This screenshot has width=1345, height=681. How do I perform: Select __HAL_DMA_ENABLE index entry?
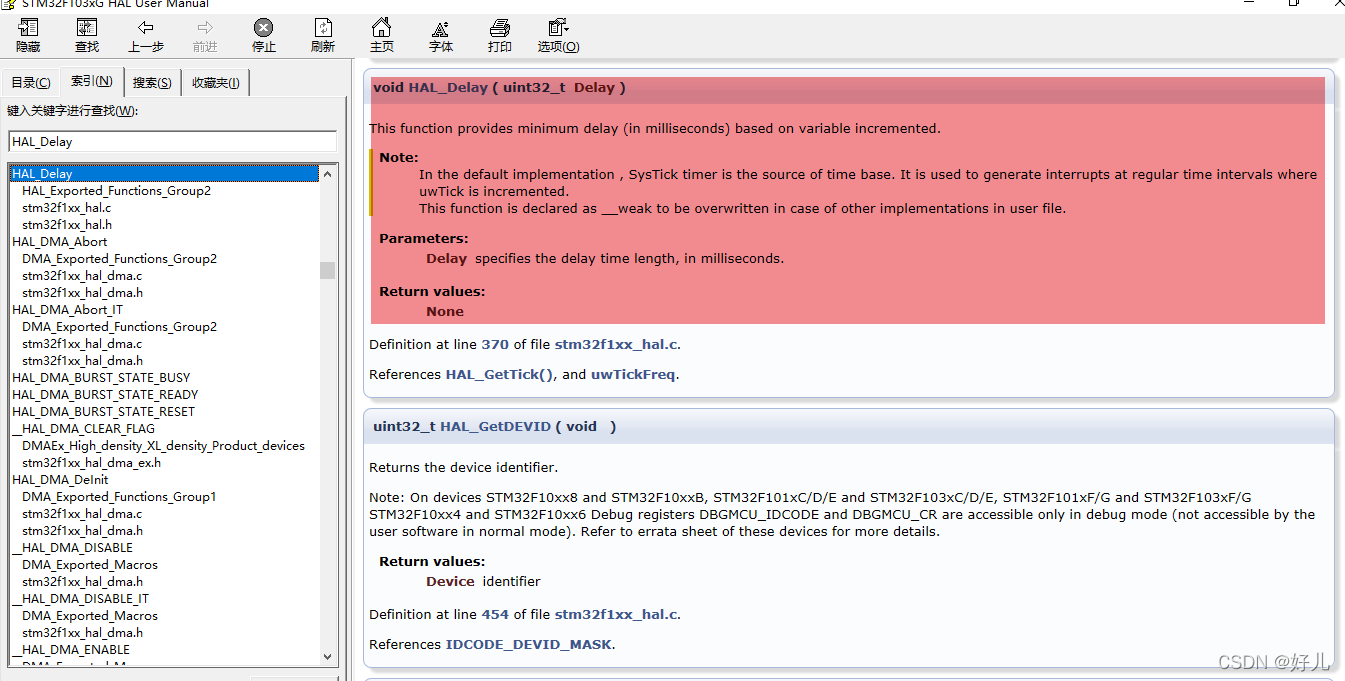click(x=71, y=649)
